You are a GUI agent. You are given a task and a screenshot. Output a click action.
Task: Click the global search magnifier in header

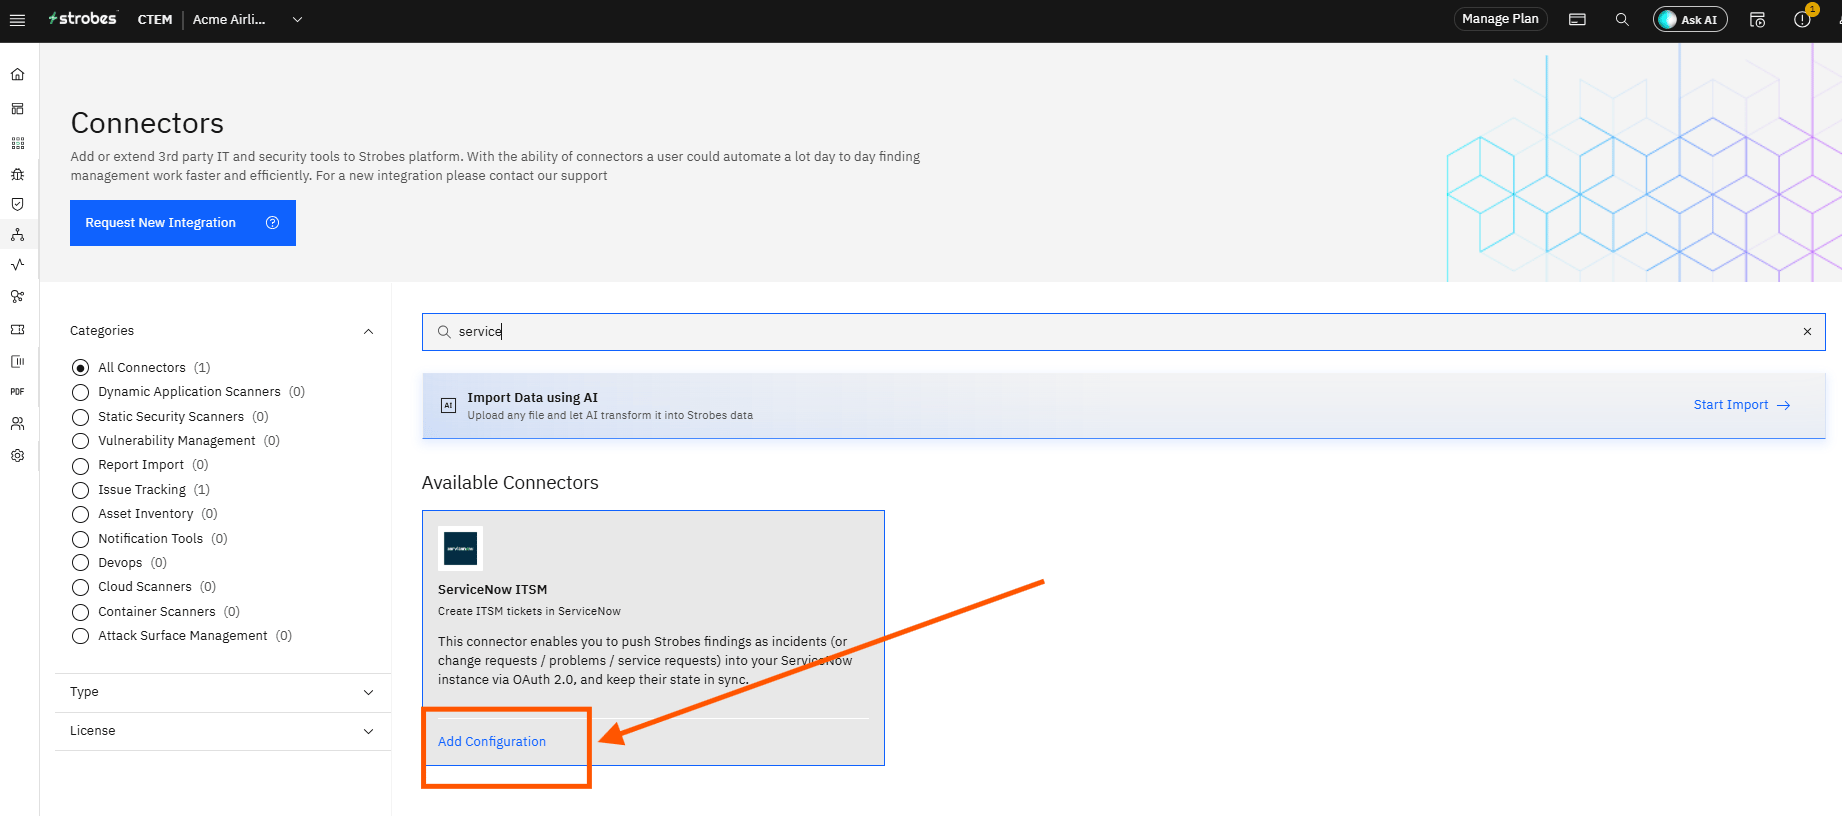point(1622,19)
